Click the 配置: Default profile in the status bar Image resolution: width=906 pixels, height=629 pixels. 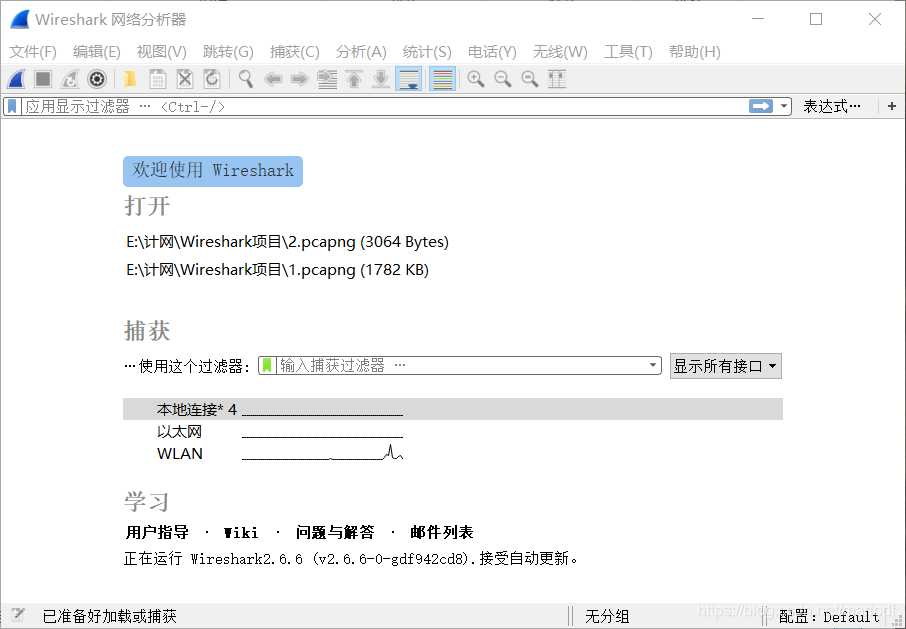829,616
